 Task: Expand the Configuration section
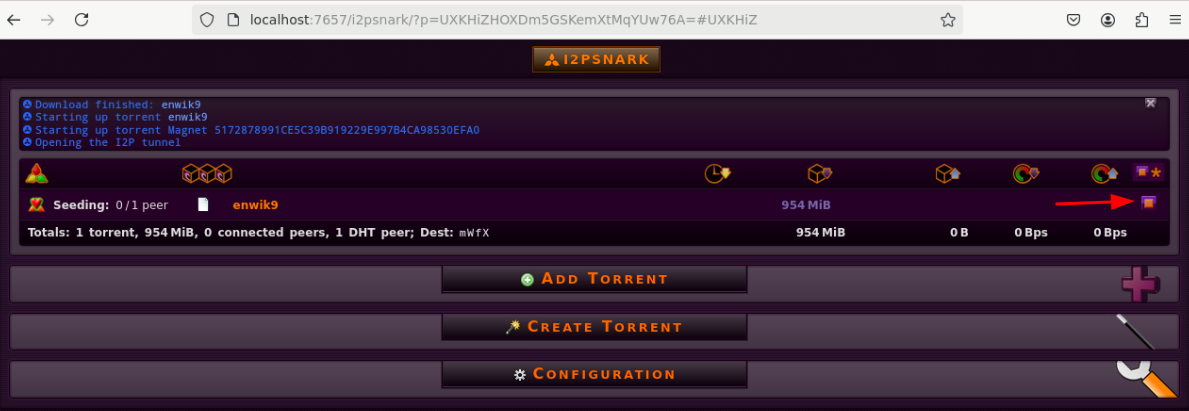[594, 375]
